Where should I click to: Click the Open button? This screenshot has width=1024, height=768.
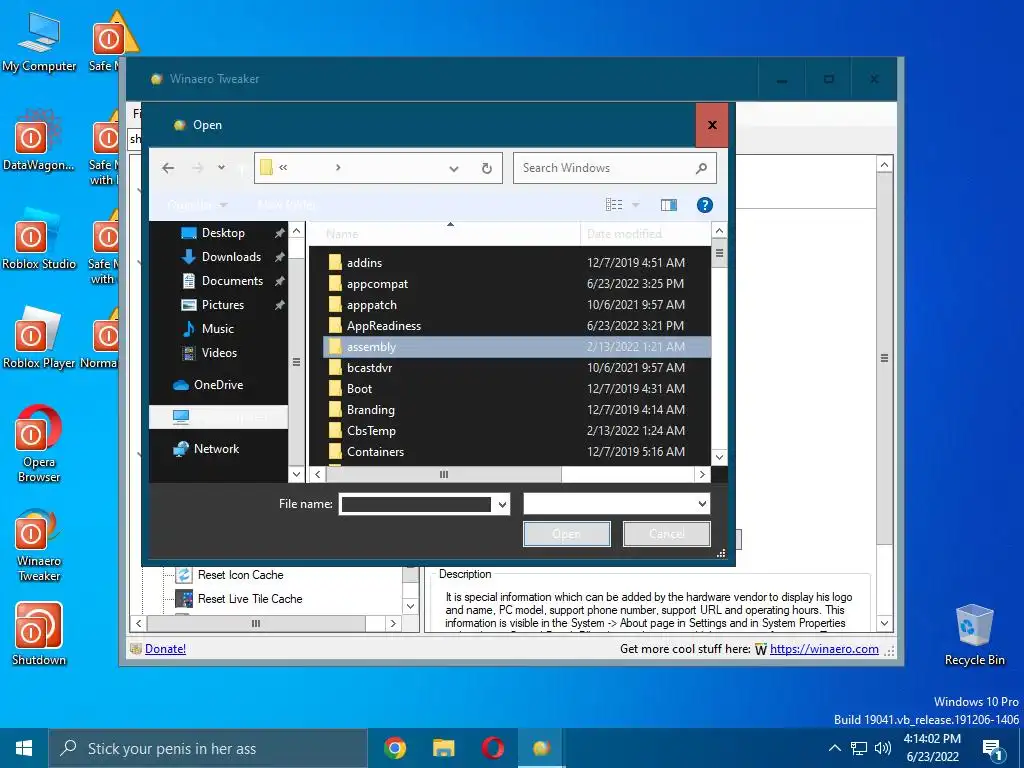[x=567, y=534]
